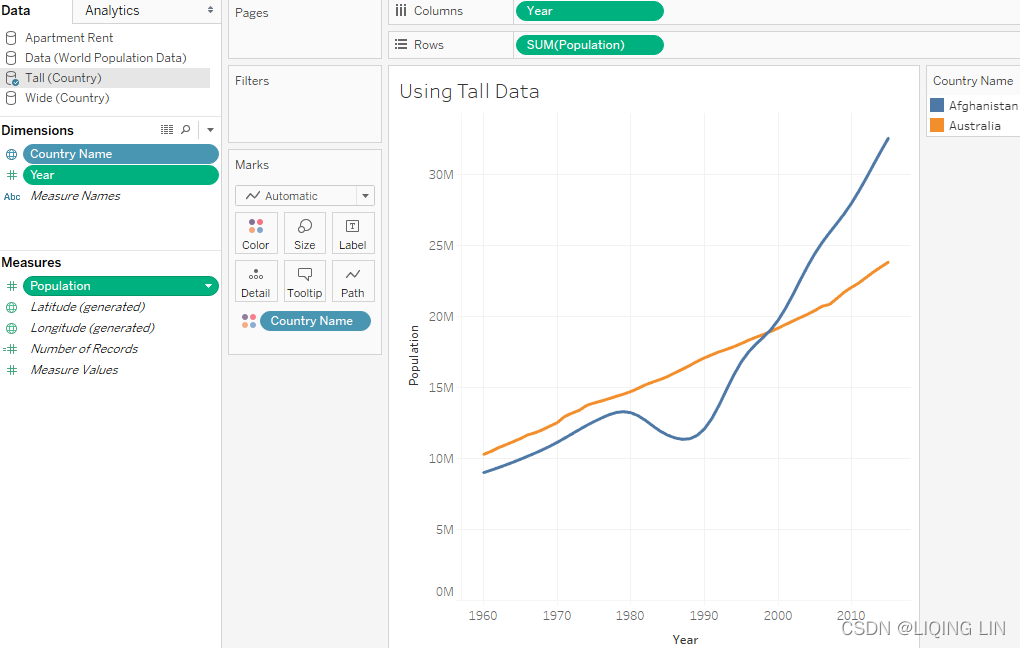1020x648 pixels.
Task: Switch to the Data pane tab
Action: coord(16,10)
